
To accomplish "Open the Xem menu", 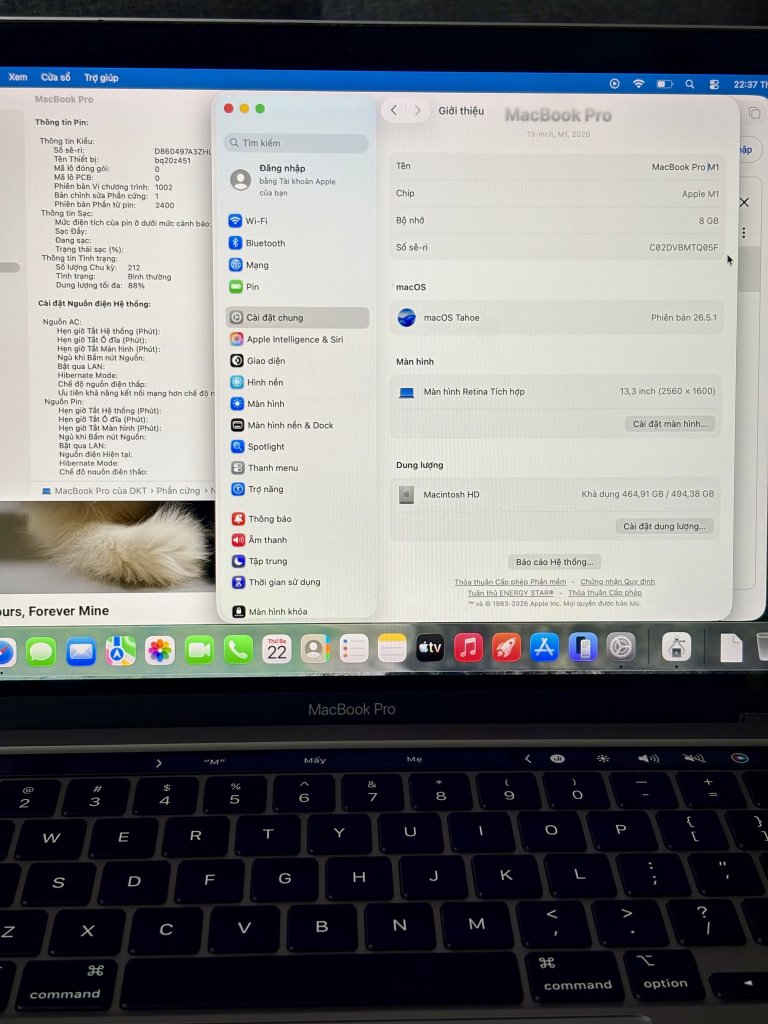I will tap(18, 77).
